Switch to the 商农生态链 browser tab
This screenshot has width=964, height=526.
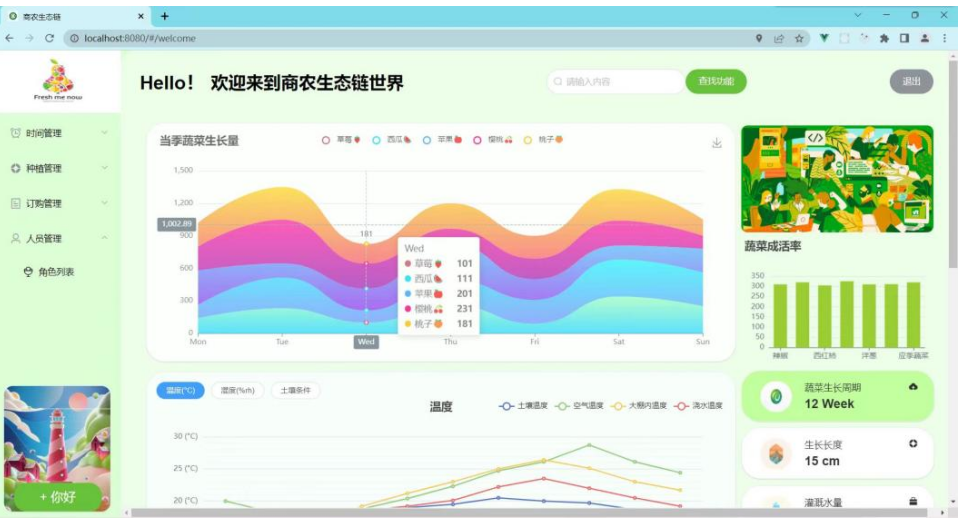tap(74, 17)
